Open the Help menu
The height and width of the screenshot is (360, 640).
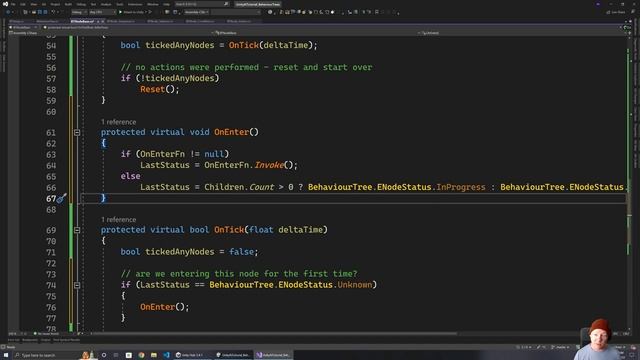coord(167,4)
